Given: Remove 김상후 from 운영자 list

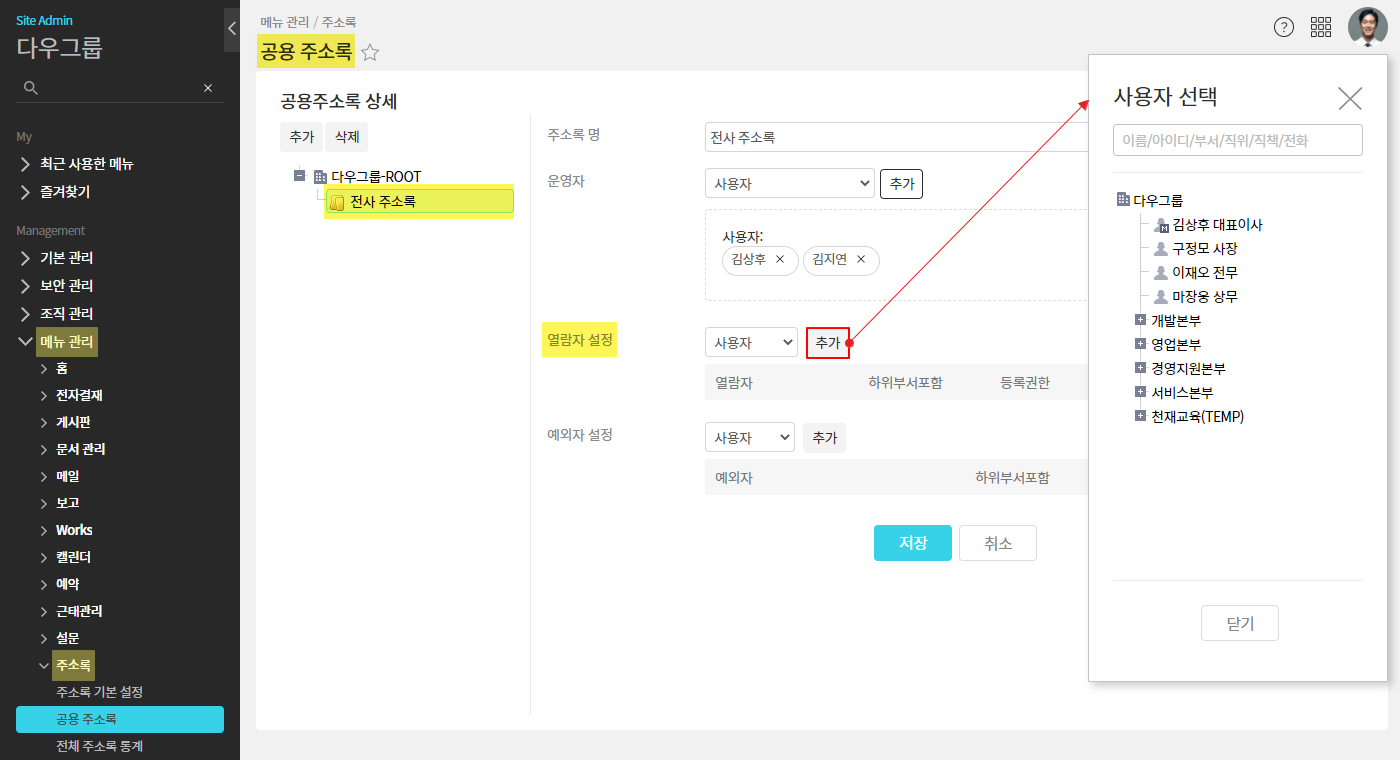Looking at the screenshot, I should [780, 260].
